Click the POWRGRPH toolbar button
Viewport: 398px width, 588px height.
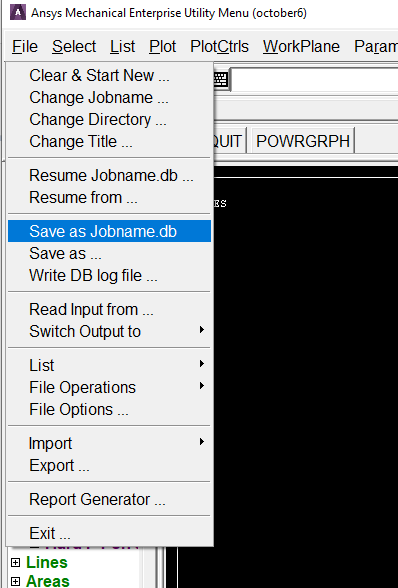point(303,141)
